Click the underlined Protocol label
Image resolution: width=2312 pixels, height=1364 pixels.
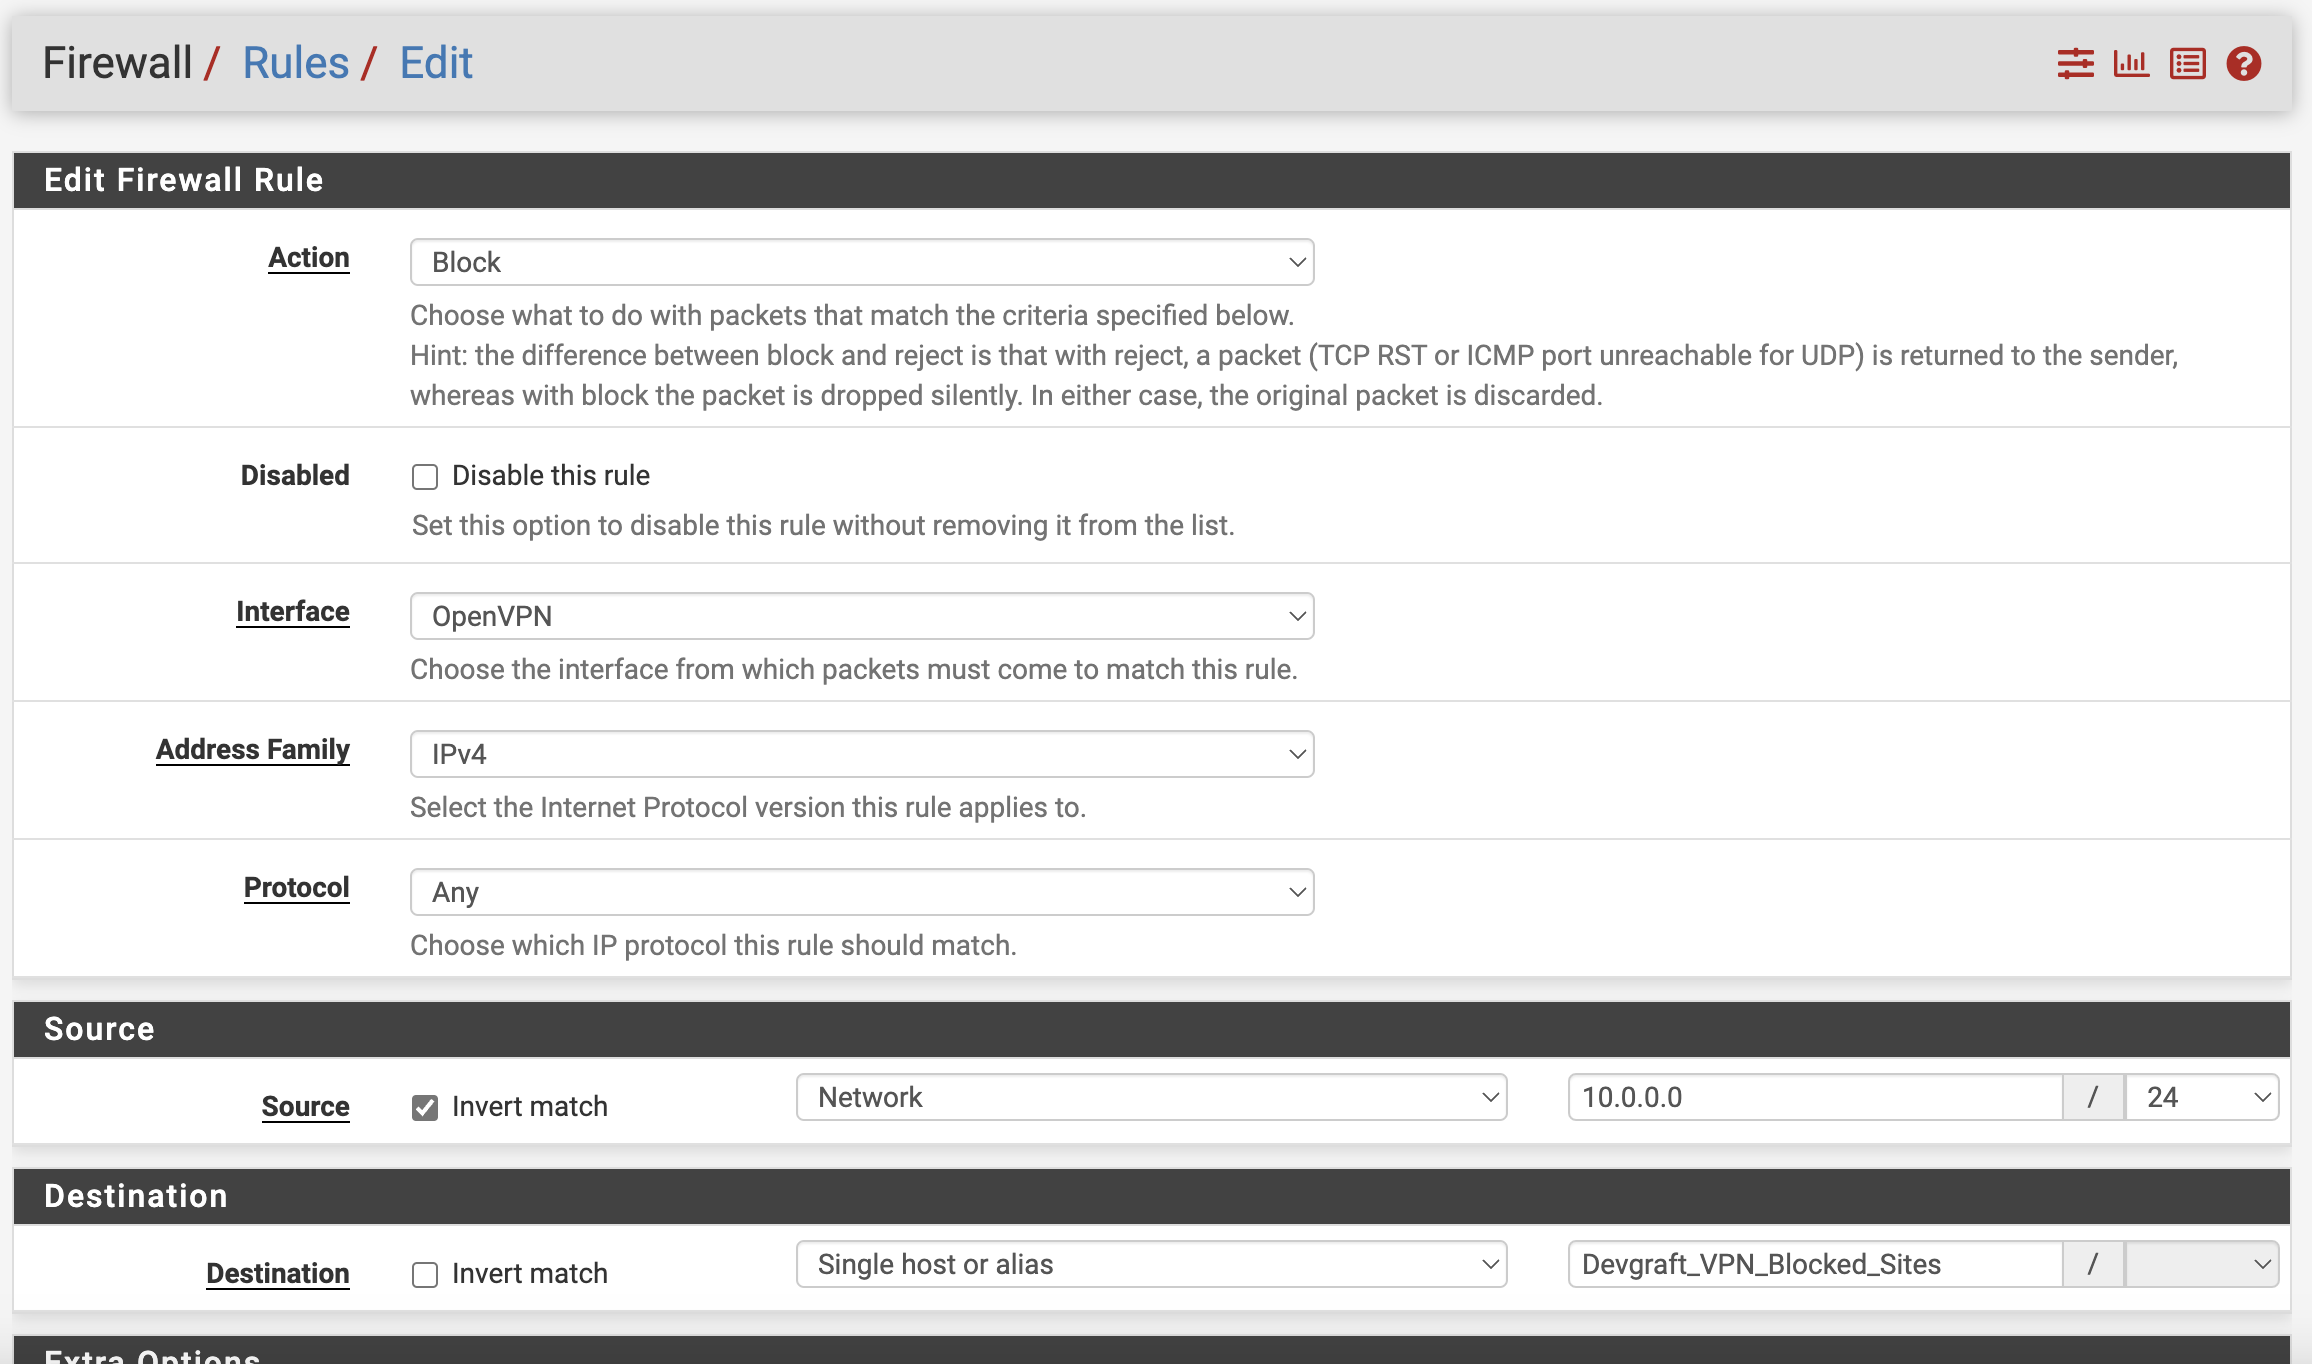tap(296, 888)
